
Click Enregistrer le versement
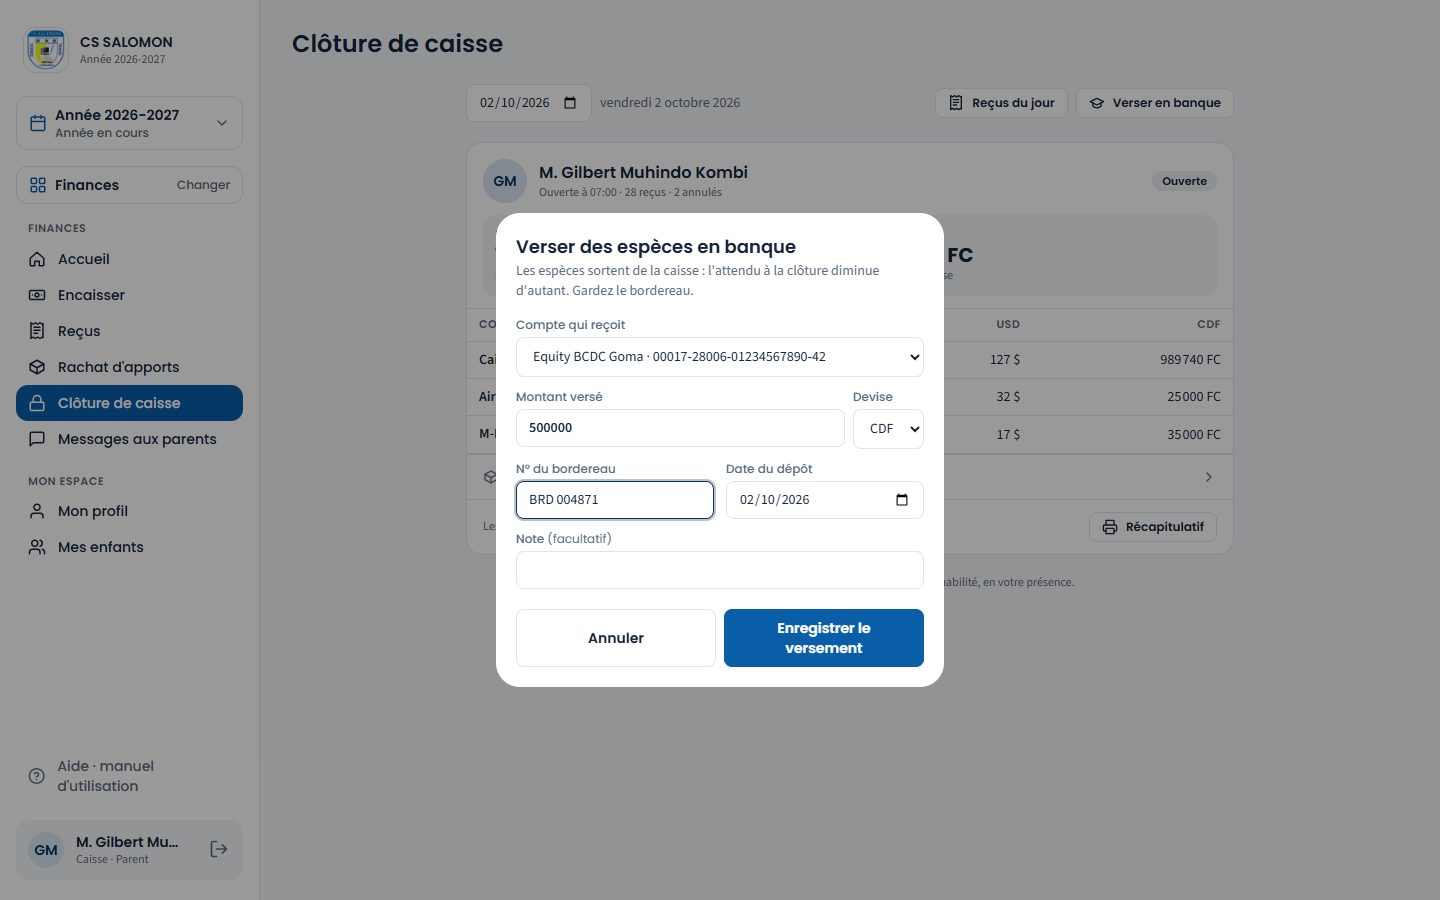coord(824,638)
